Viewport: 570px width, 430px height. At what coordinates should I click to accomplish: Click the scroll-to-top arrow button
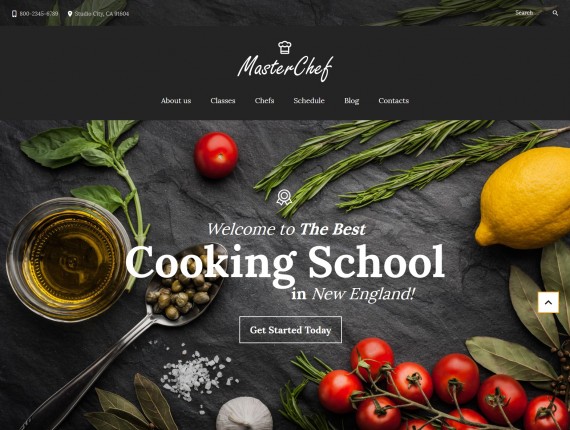click(x=548, y=302)
